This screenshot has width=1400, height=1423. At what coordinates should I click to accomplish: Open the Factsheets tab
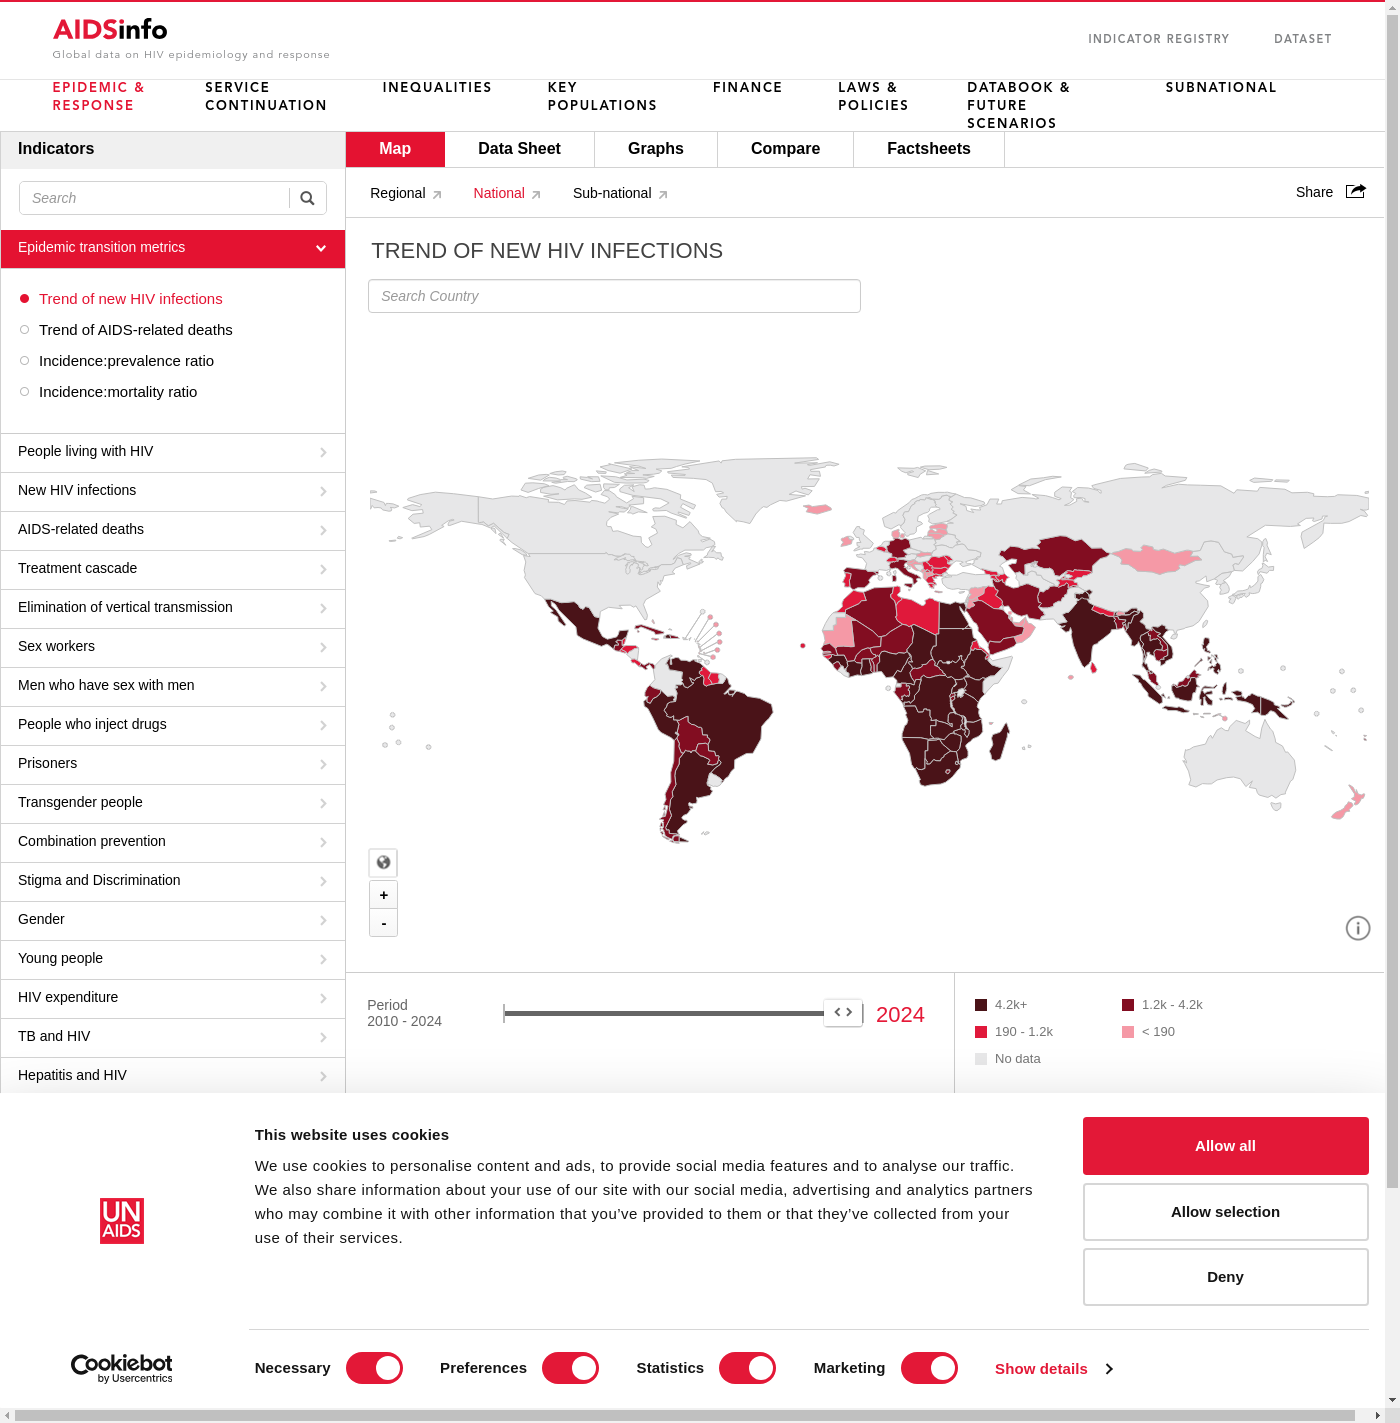(x=928, y=149)
